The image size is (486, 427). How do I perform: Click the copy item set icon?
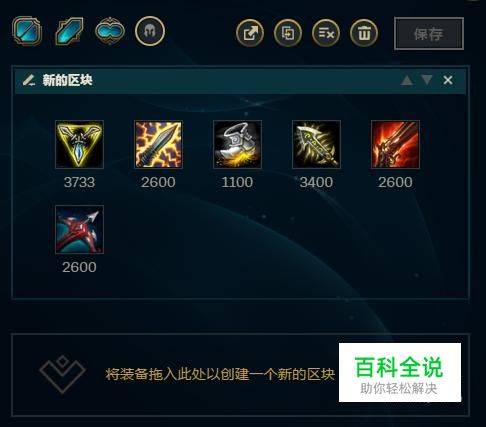coord(288,33)
